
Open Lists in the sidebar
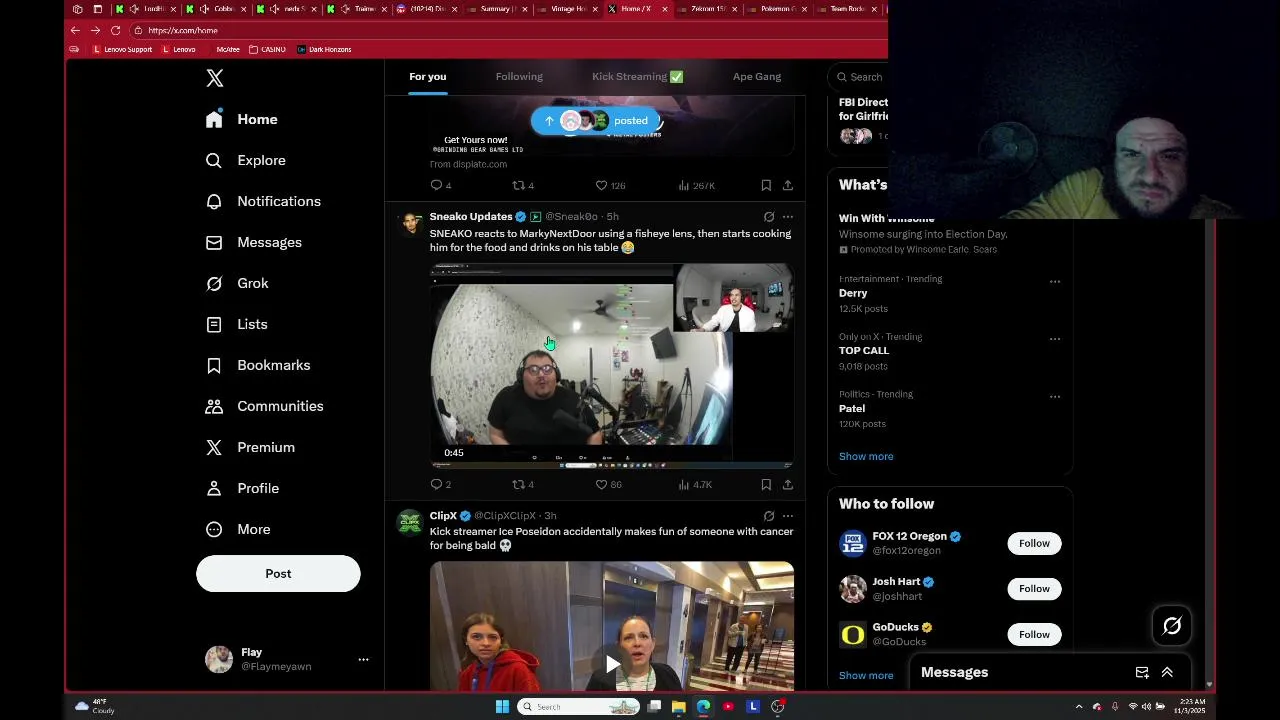236,324
